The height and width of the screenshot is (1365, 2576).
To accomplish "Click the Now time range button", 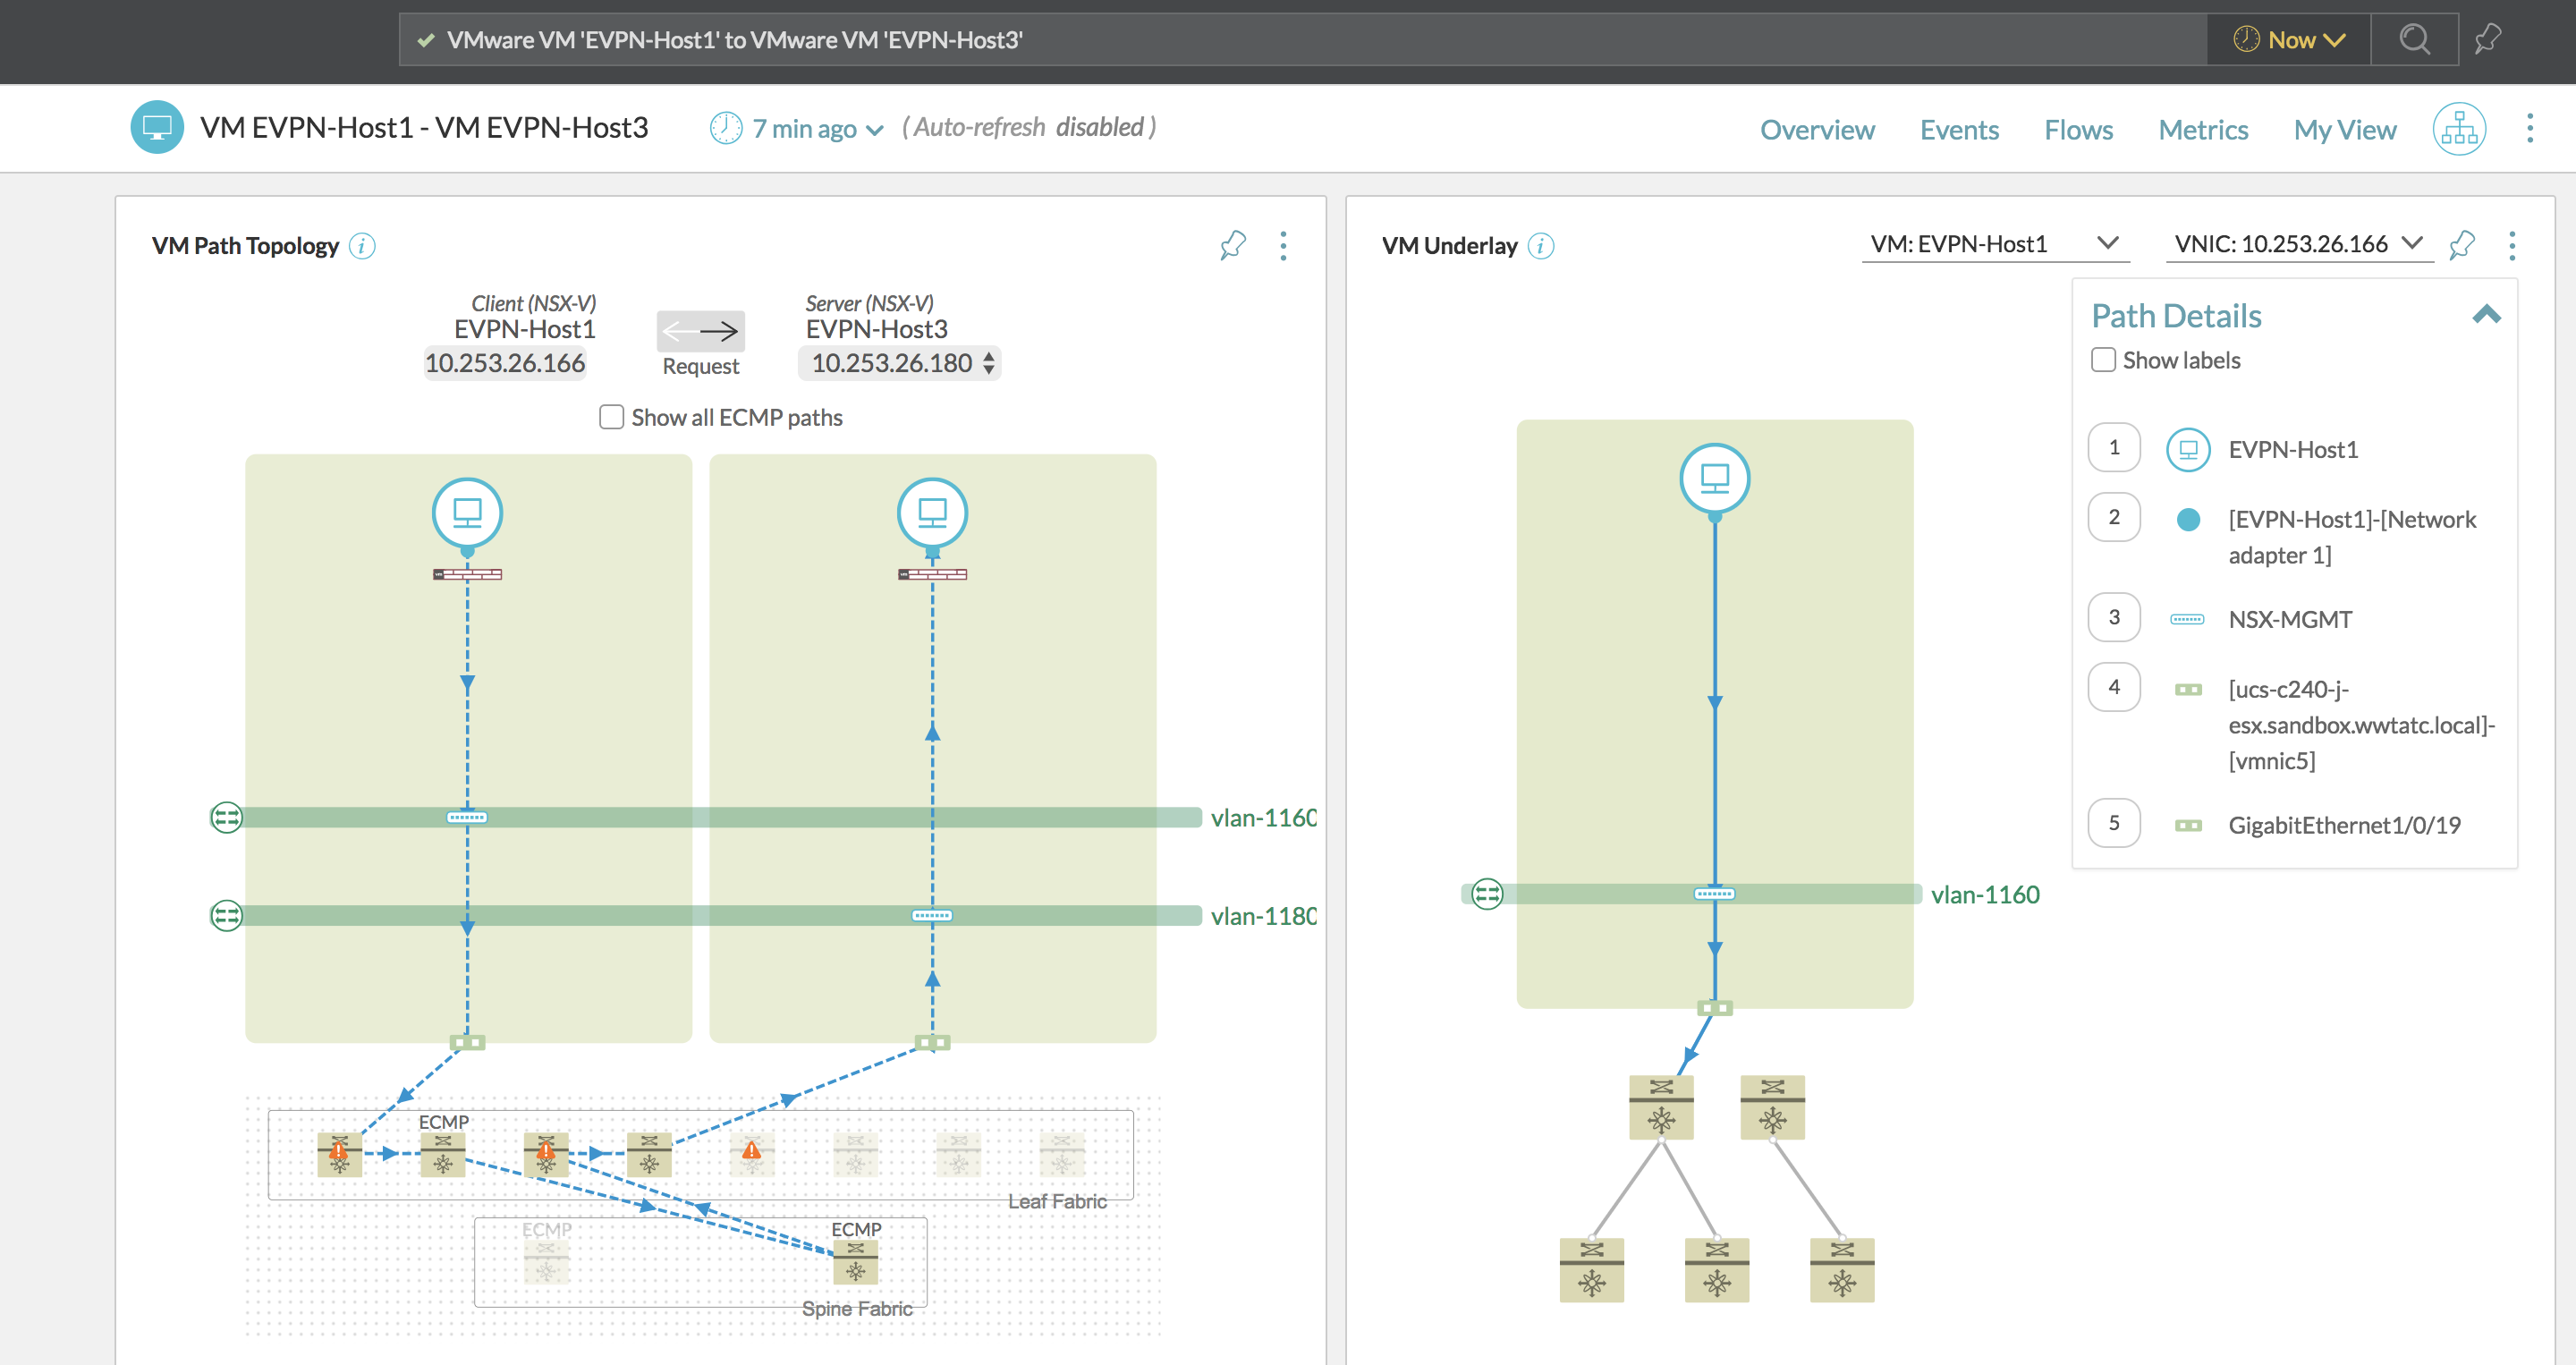I will 2284,38.
